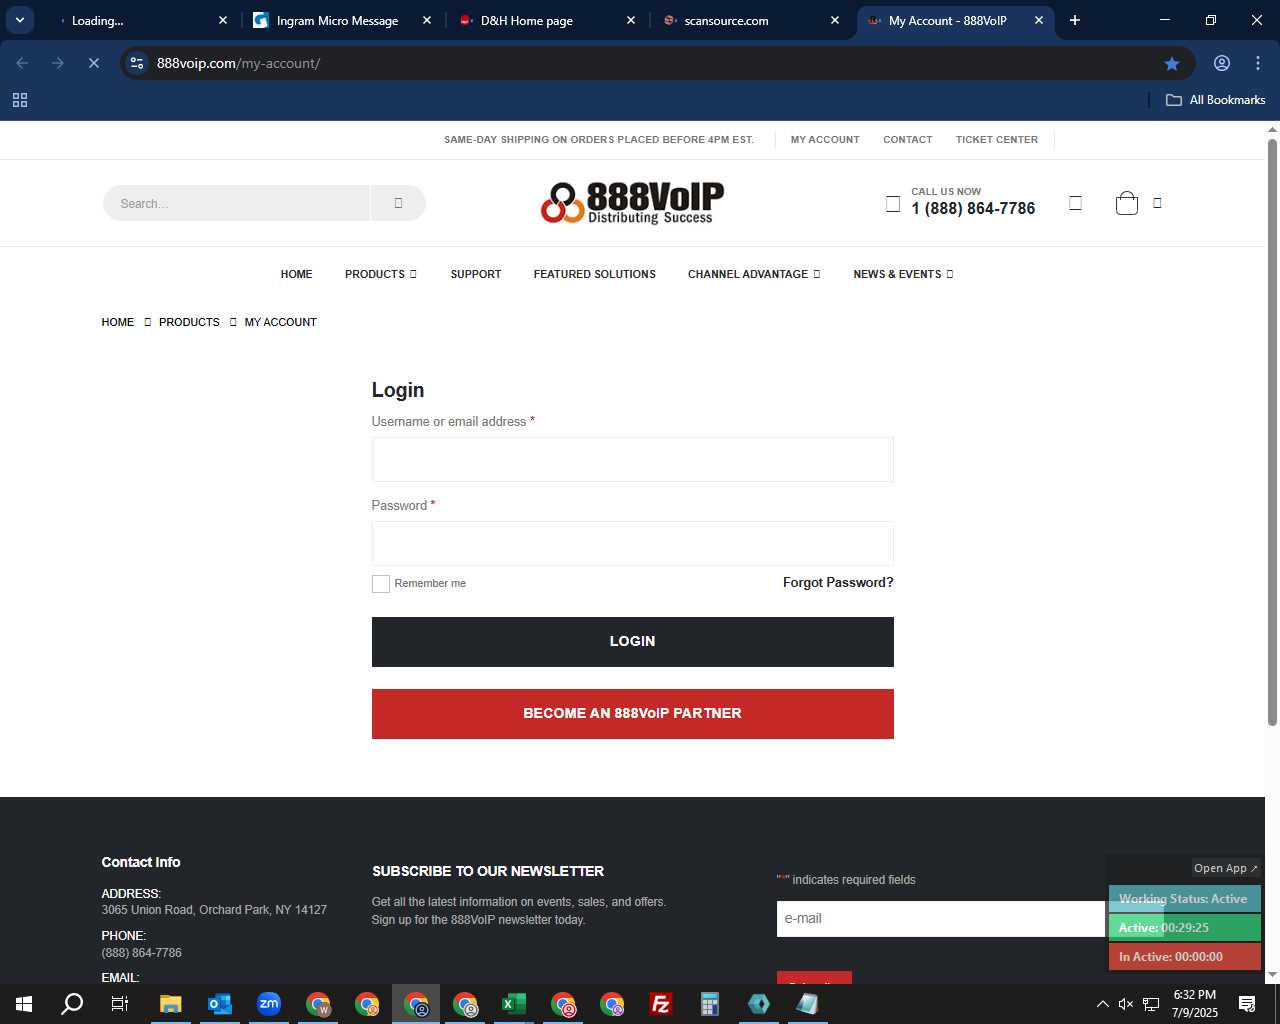Viewport: 1280px width, 1024px height.
Task: Show hidden tray icons arrow
Action: [x=1102, y=1004]
